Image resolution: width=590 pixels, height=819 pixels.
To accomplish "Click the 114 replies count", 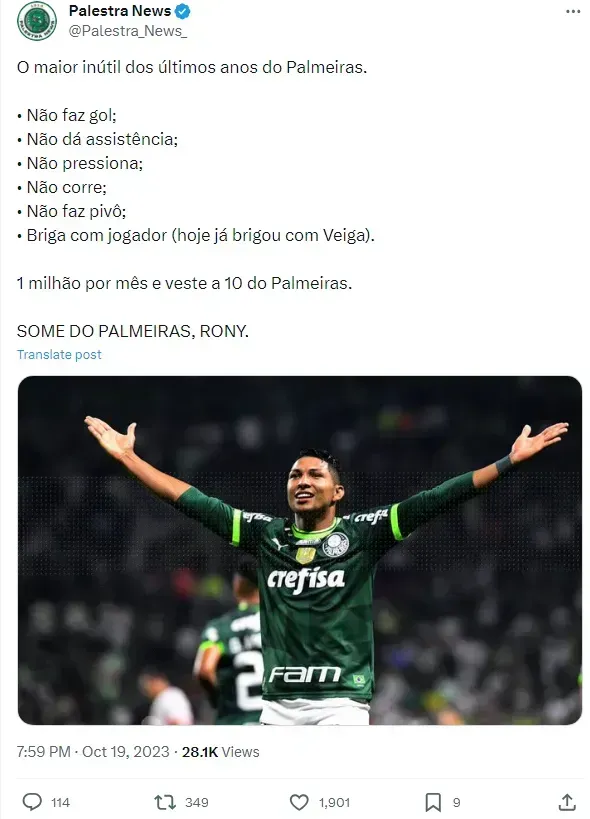I will [x=60, y=802].
